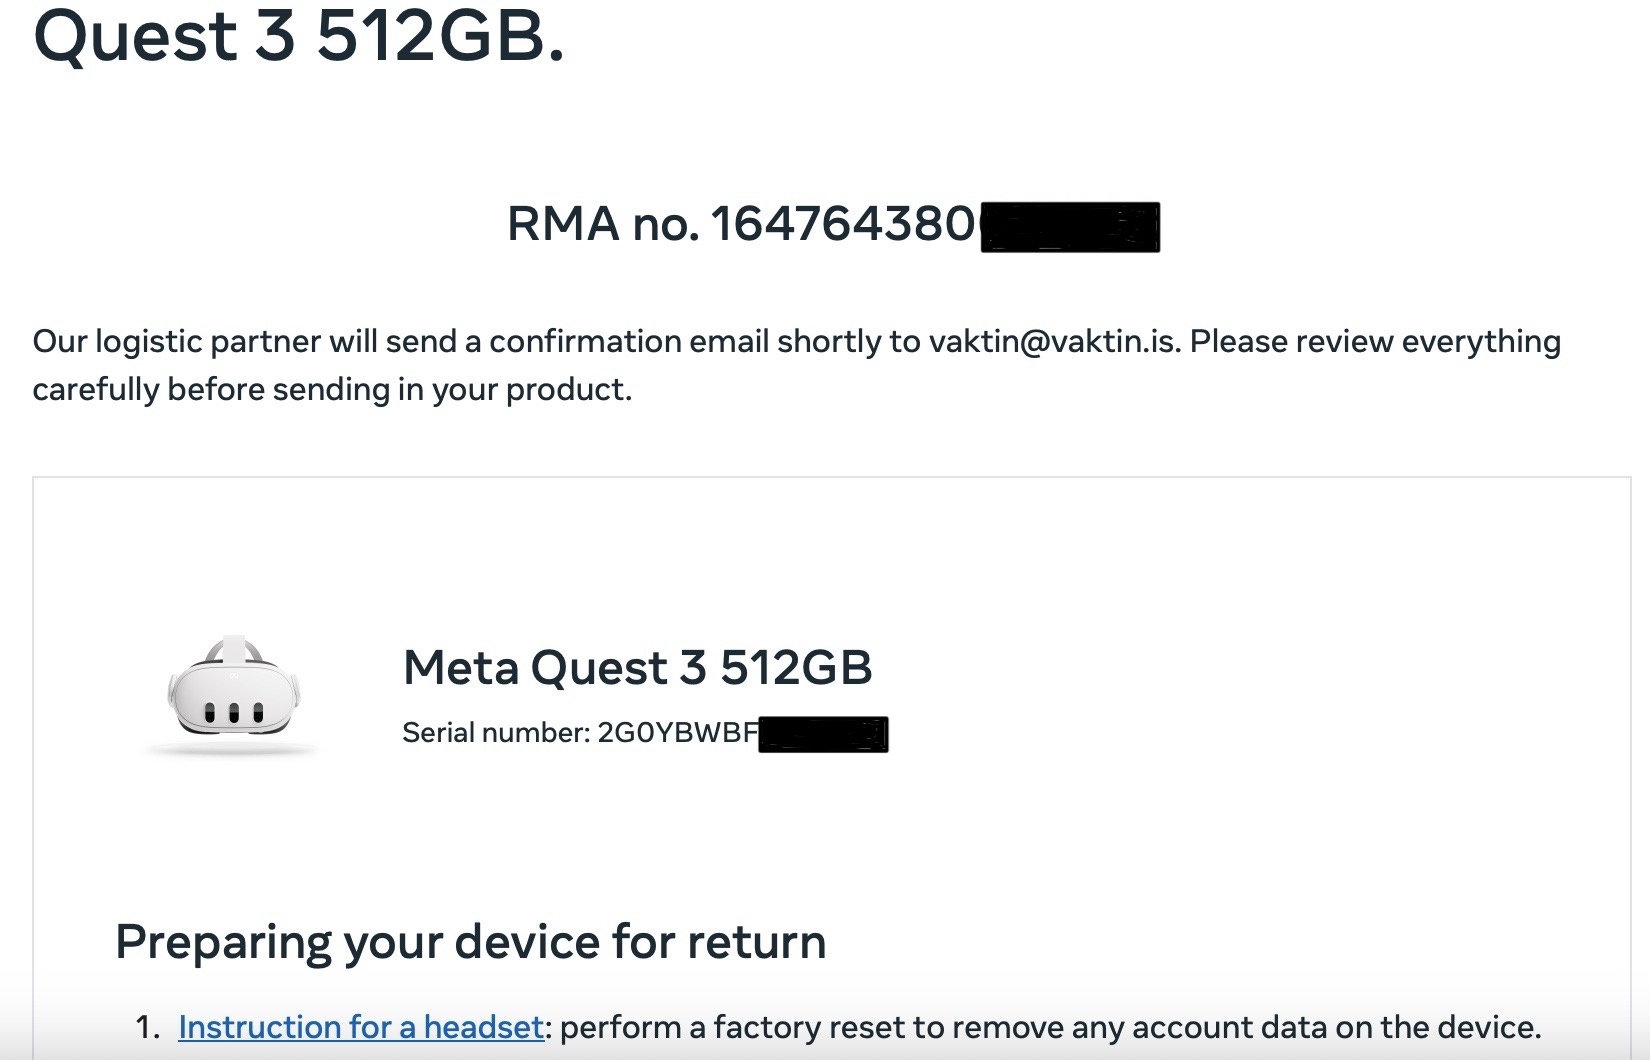Click the Meta Quest 3 512GB product title

click(x=637, y=667)
